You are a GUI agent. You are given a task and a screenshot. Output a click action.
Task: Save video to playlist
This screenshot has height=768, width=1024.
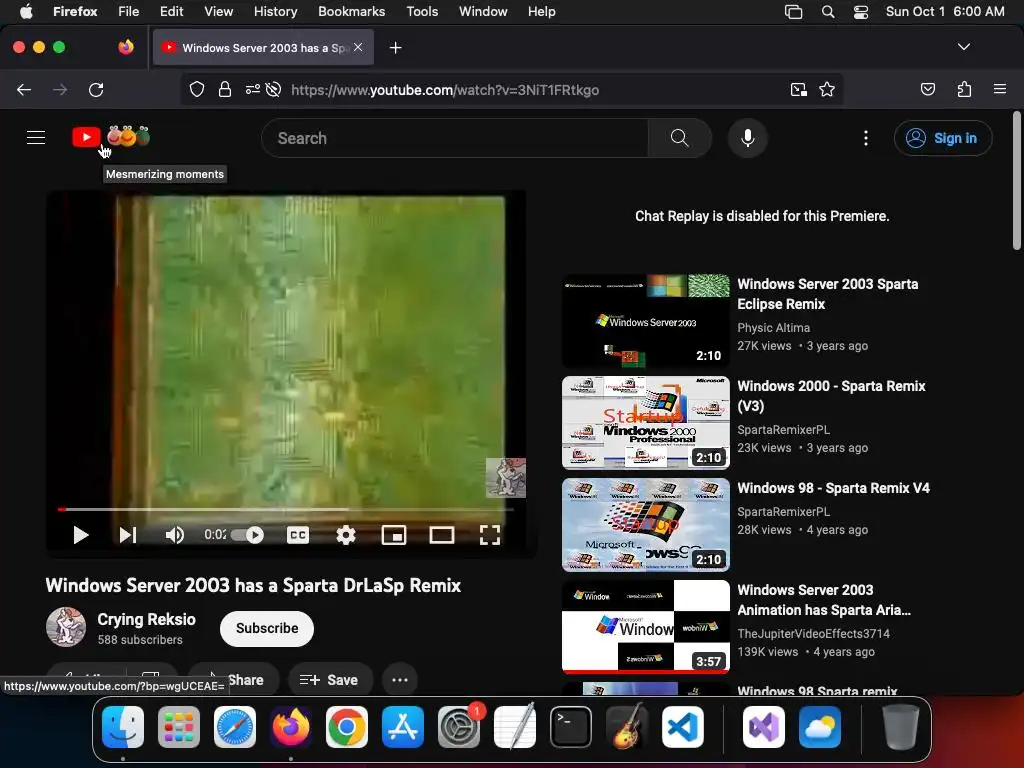[x=330, y=680]
